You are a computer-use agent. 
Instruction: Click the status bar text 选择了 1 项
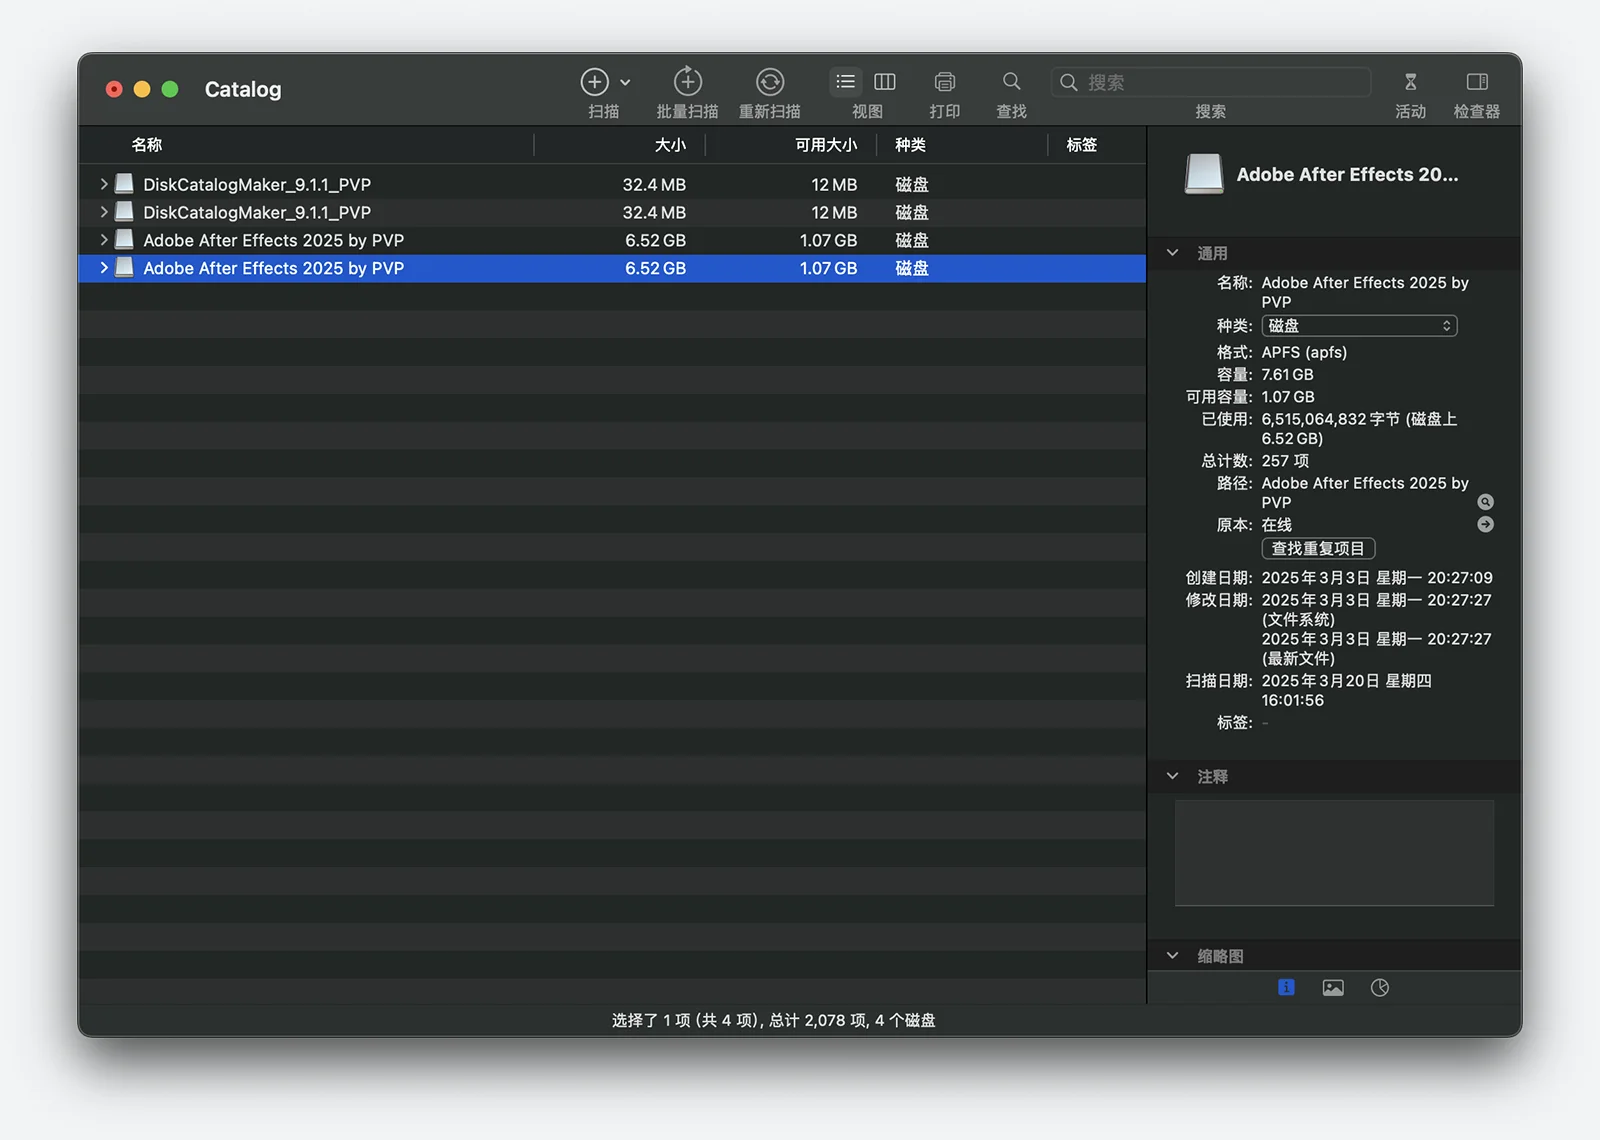651,1020
